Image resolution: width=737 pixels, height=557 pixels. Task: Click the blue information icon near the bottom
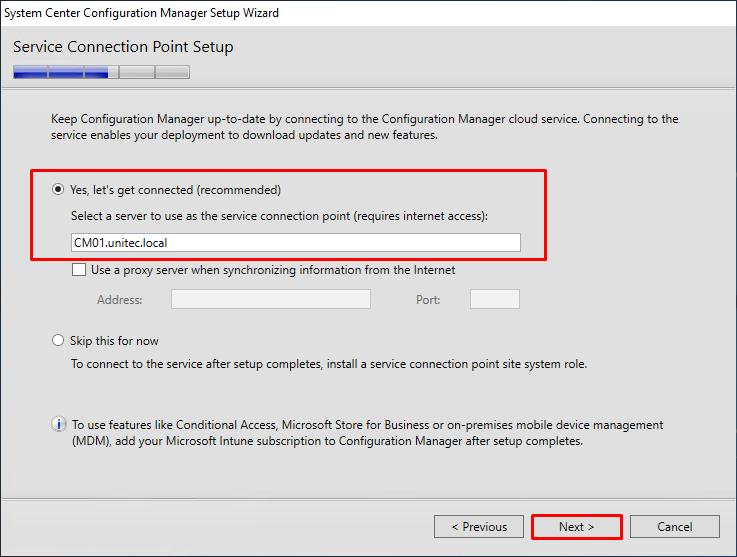[x=59, y=424]
